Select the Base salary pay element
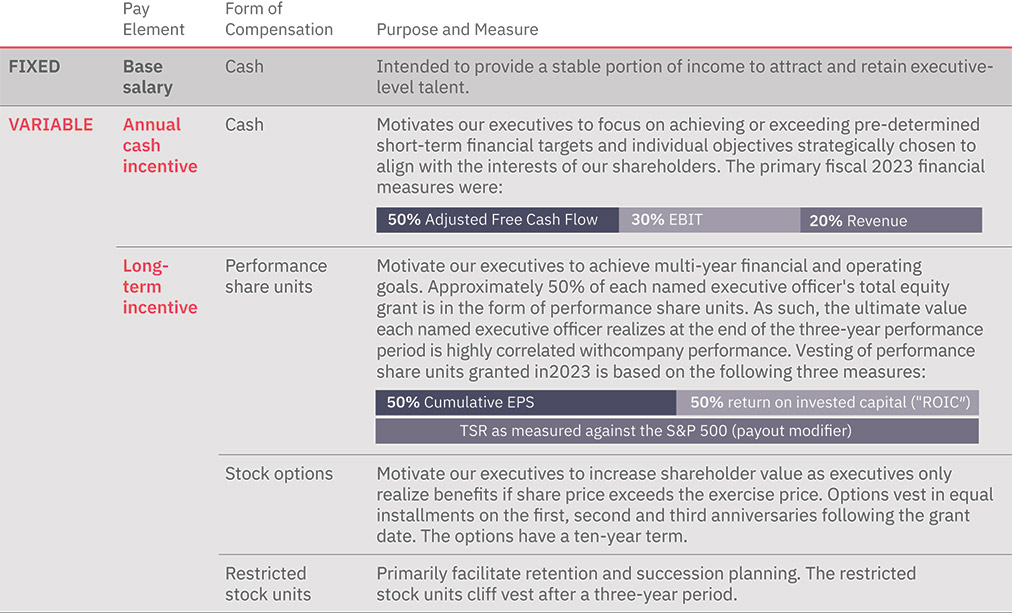1012x613 pixels. pyautogui.click(x=148, y=77)
